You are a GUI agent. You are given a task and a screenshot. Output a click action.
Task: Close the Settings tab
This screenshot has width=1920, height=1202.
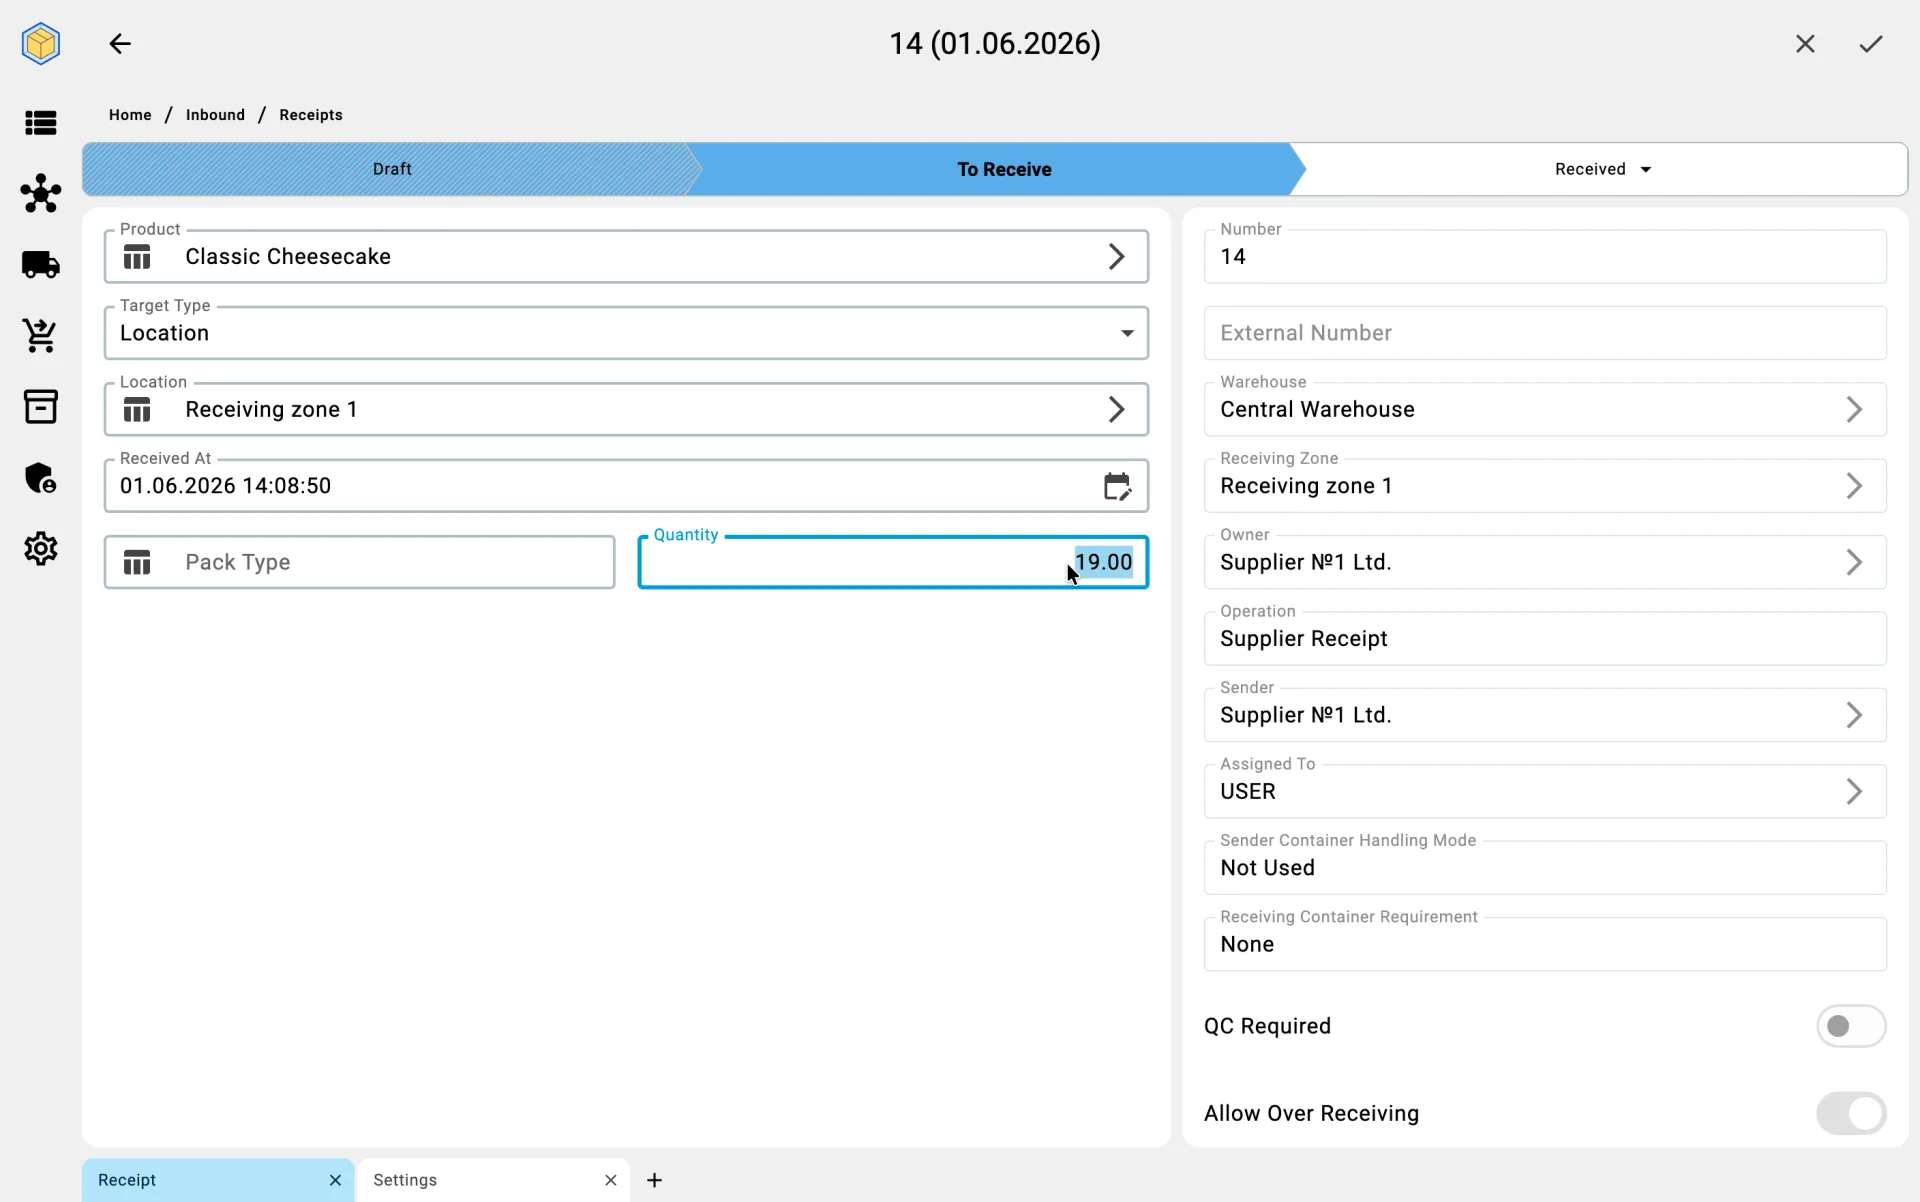tap(611, 1180)
